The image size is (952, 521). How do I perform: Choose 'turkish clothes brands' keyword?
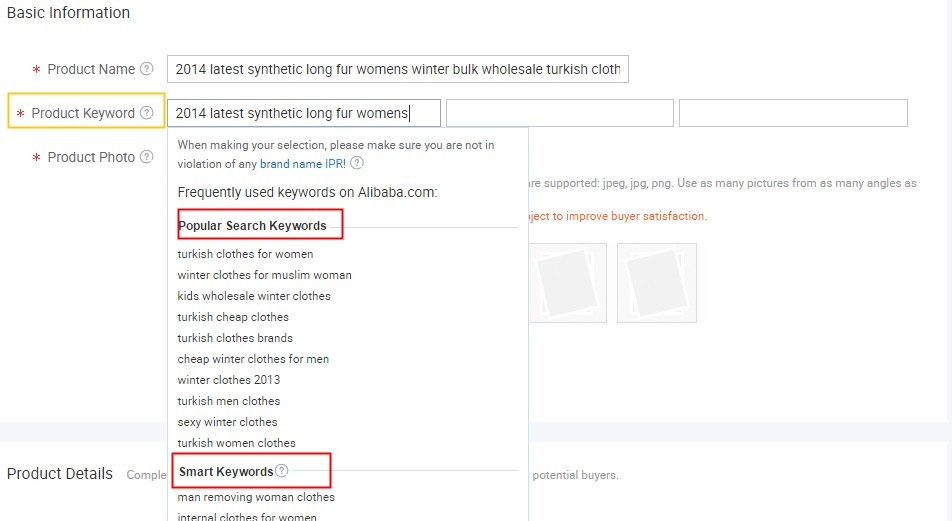point(235,338)
